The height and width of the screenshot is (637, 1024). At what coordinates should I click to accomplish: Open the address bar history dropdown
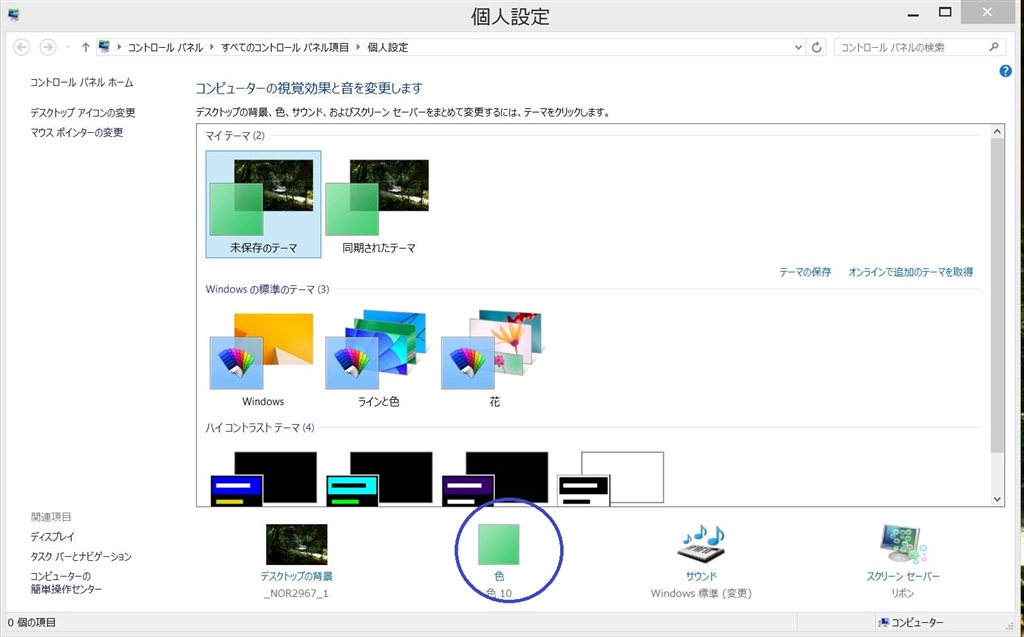[798, 47]
